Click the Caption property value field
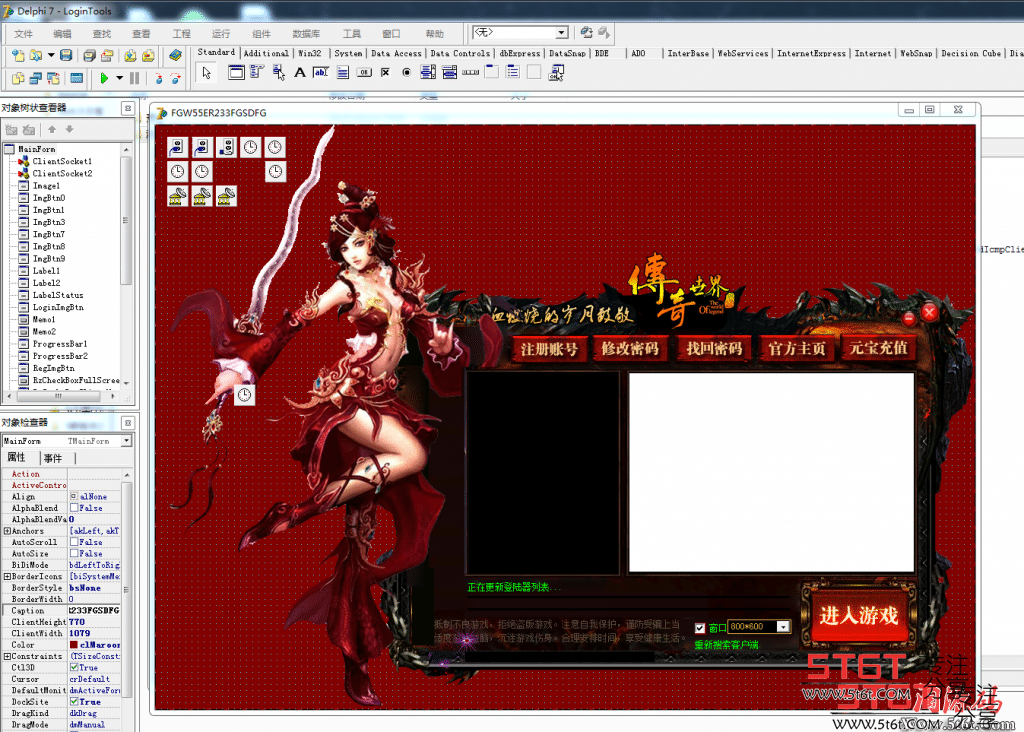1024x732 pixels. 95,611
